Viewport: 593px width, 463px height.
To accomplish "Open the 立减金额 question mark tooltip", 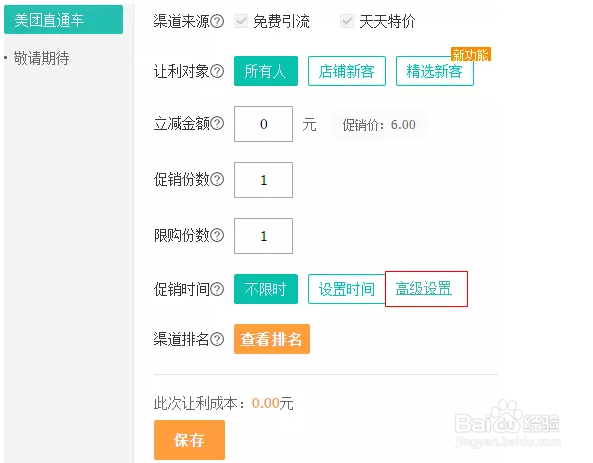I will [x=217, y=123].
